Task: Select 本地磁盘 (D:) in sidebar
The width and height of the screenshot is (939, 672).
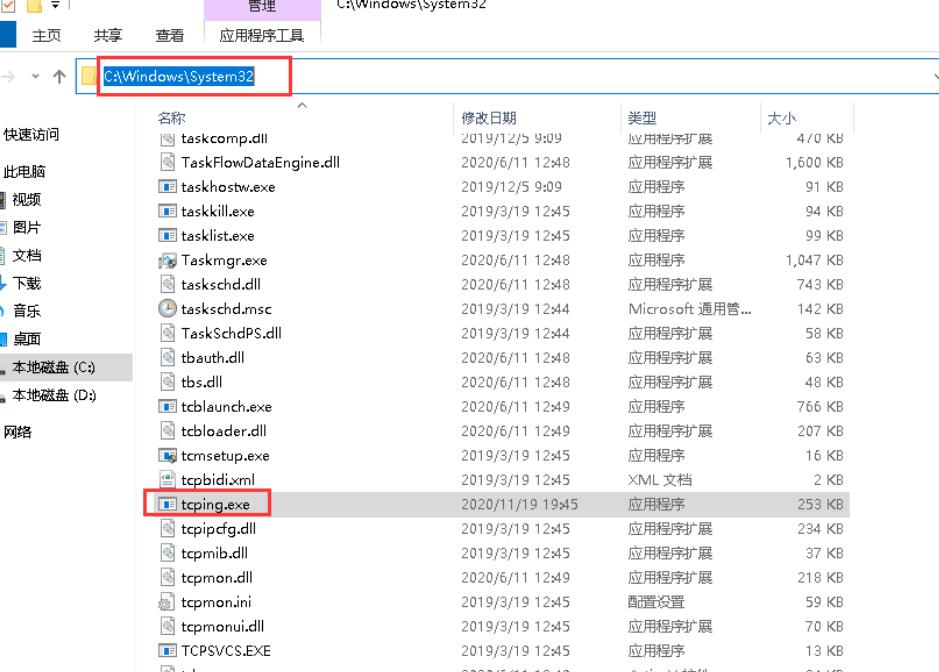Action: 54,395
